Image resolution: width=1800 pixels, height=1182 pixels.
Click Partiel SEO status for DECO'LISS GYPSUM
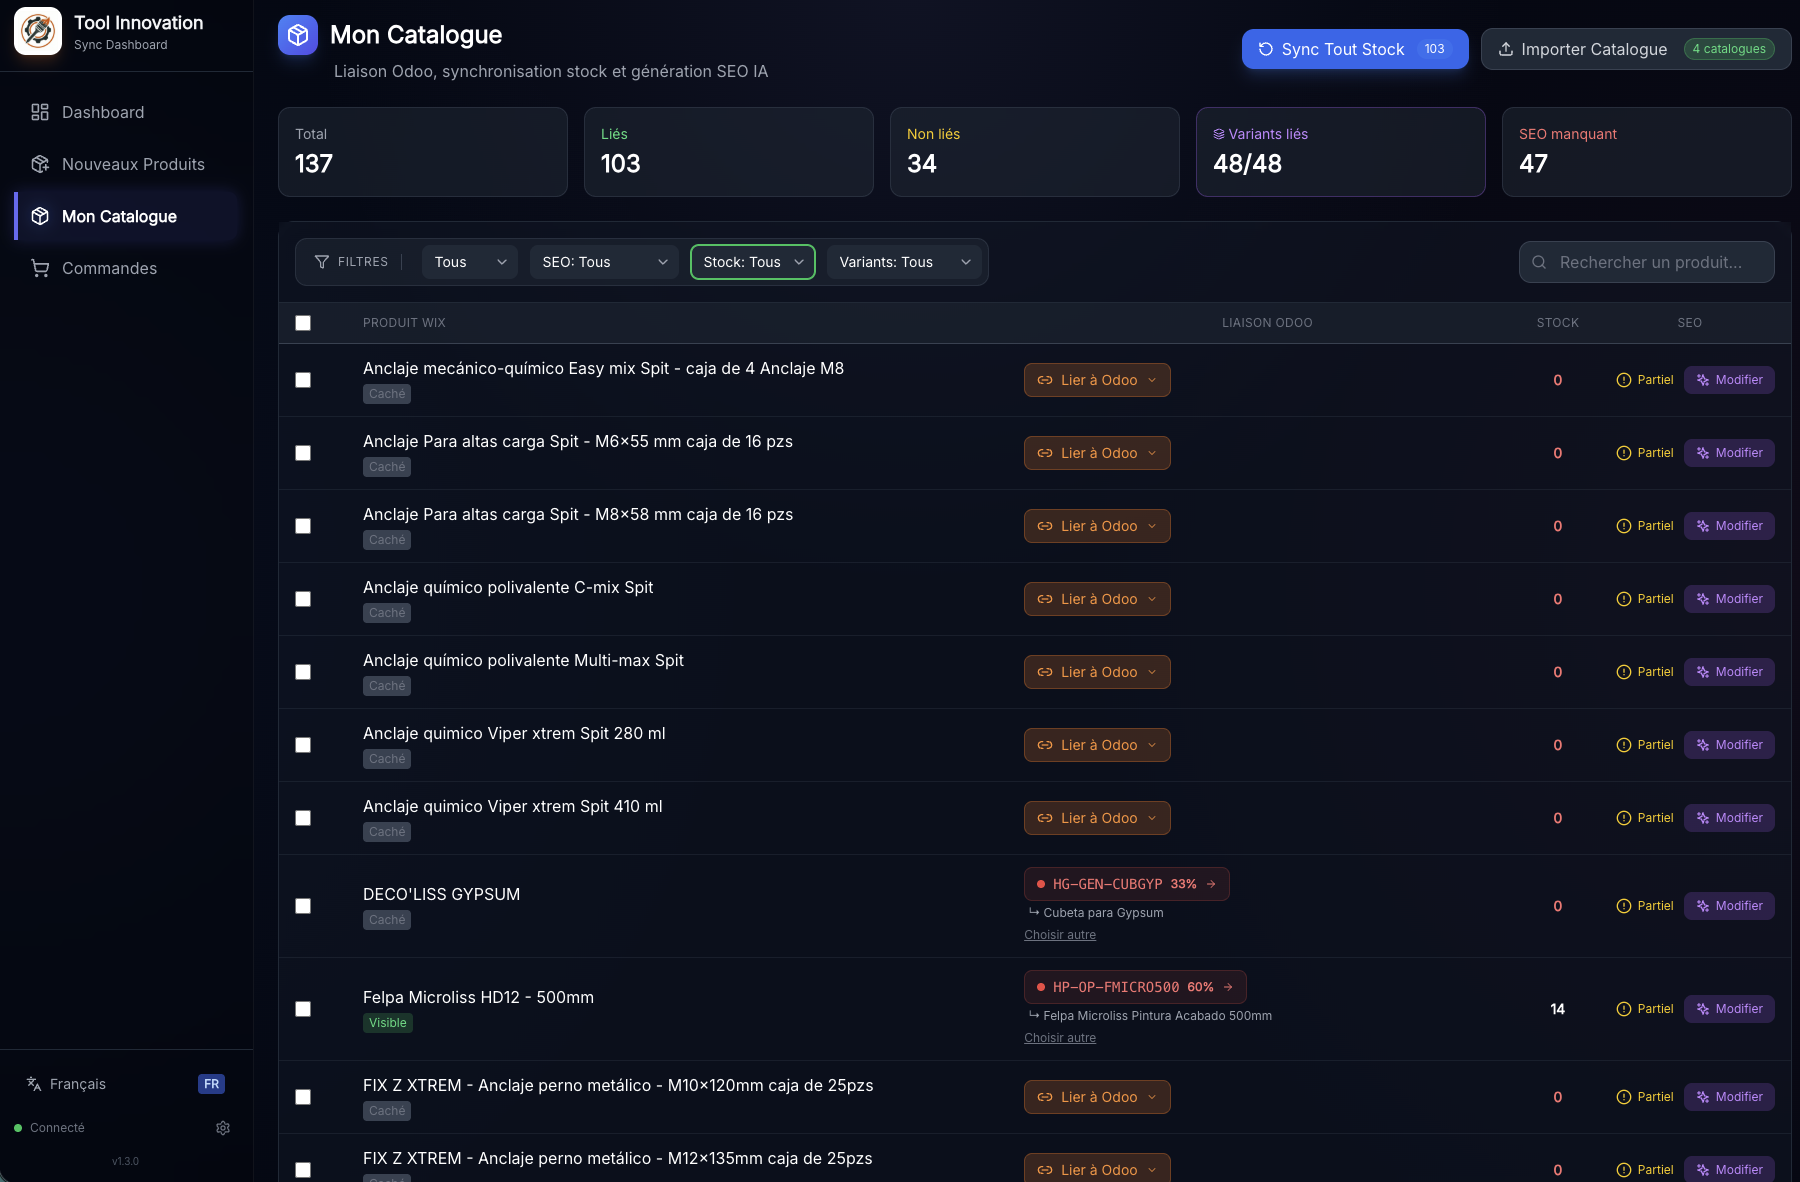(1644, 906)
